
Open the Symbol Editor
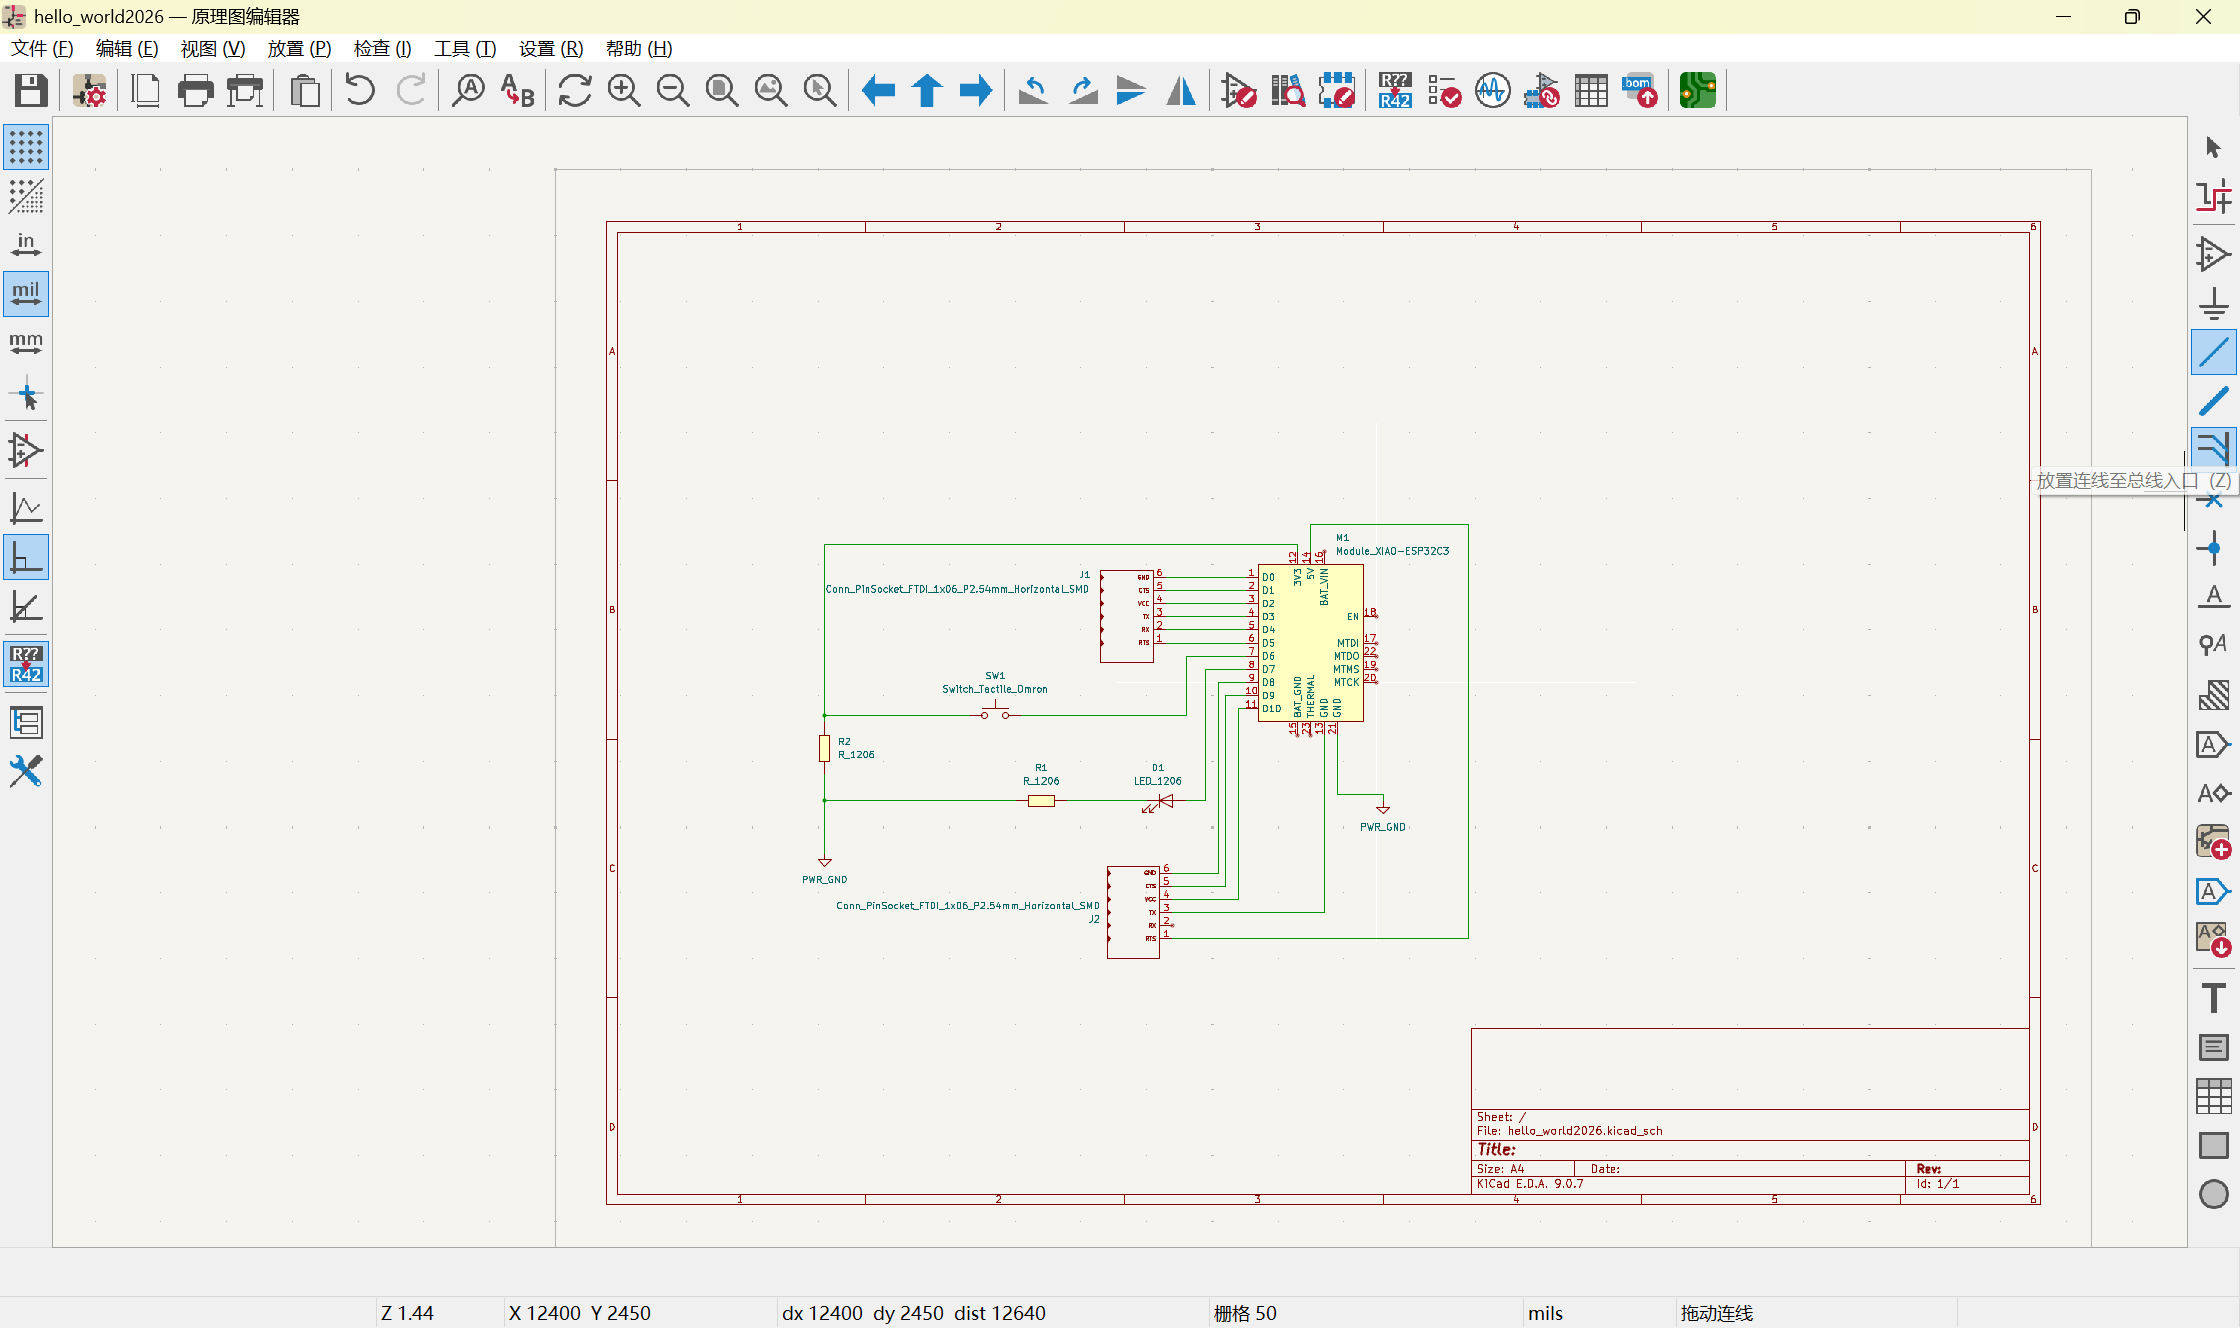click(x=1238, y=90)
